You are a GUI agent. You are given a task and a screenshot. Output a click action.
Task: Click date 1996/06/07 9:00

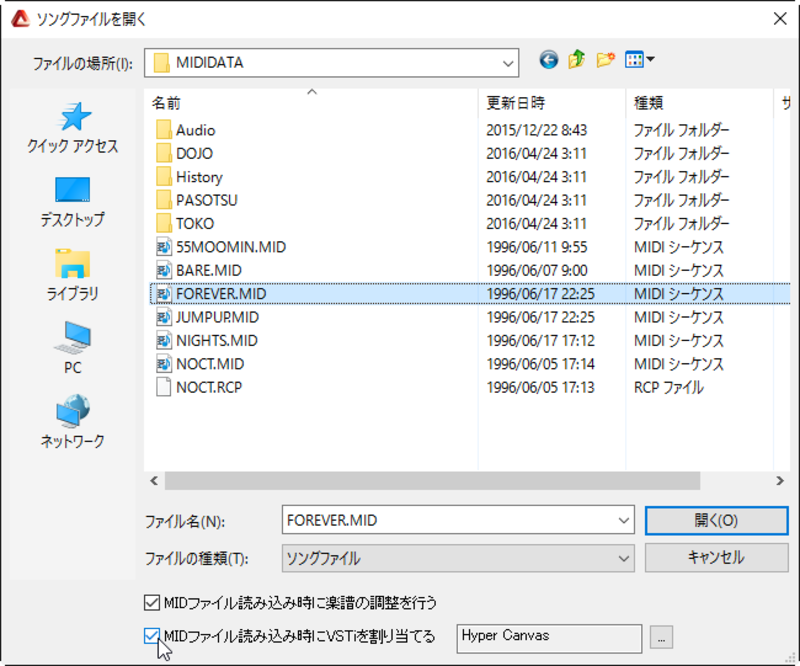pyautogui.click(x=536, y=270)
